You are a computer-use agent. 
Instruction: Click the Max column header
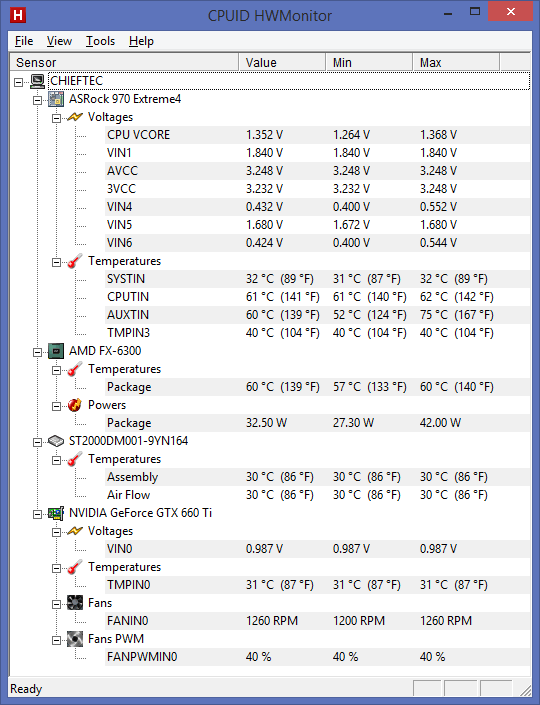(x=456, y=62)
